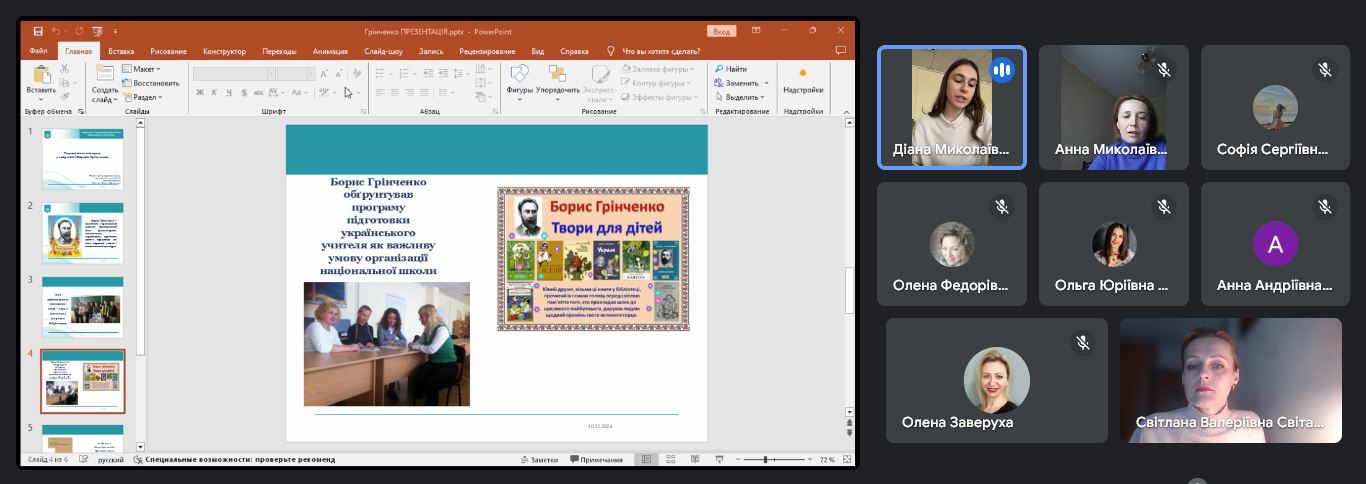Click the Save icon in quick access toolbar
Image resolution: width=1366 pixels, height=484 pixels.
pos(38,31)
